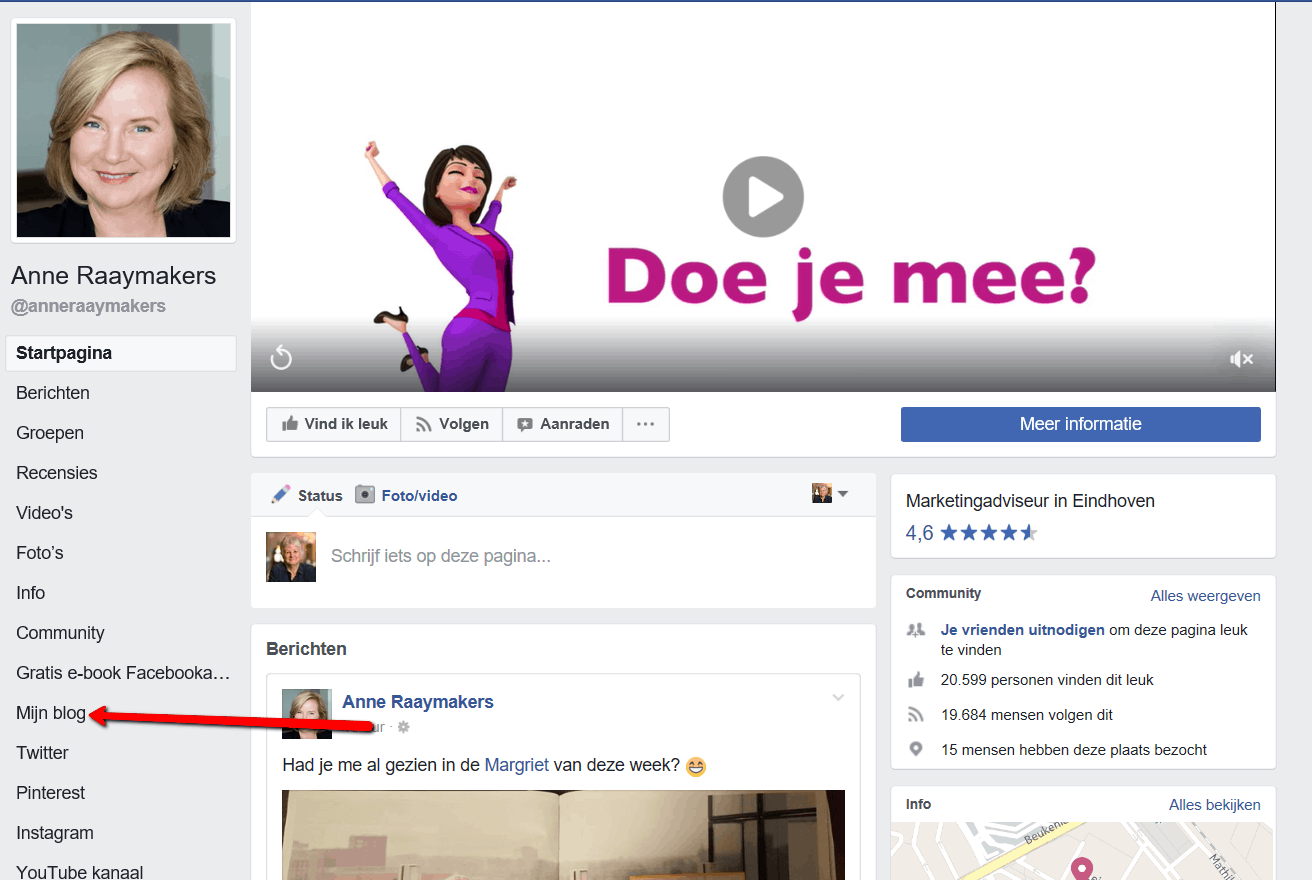Click Marketingadviseur in Eindhoven text
Image resolution: width=1312 pixels, height=880 pixels.
[1030, 501]
